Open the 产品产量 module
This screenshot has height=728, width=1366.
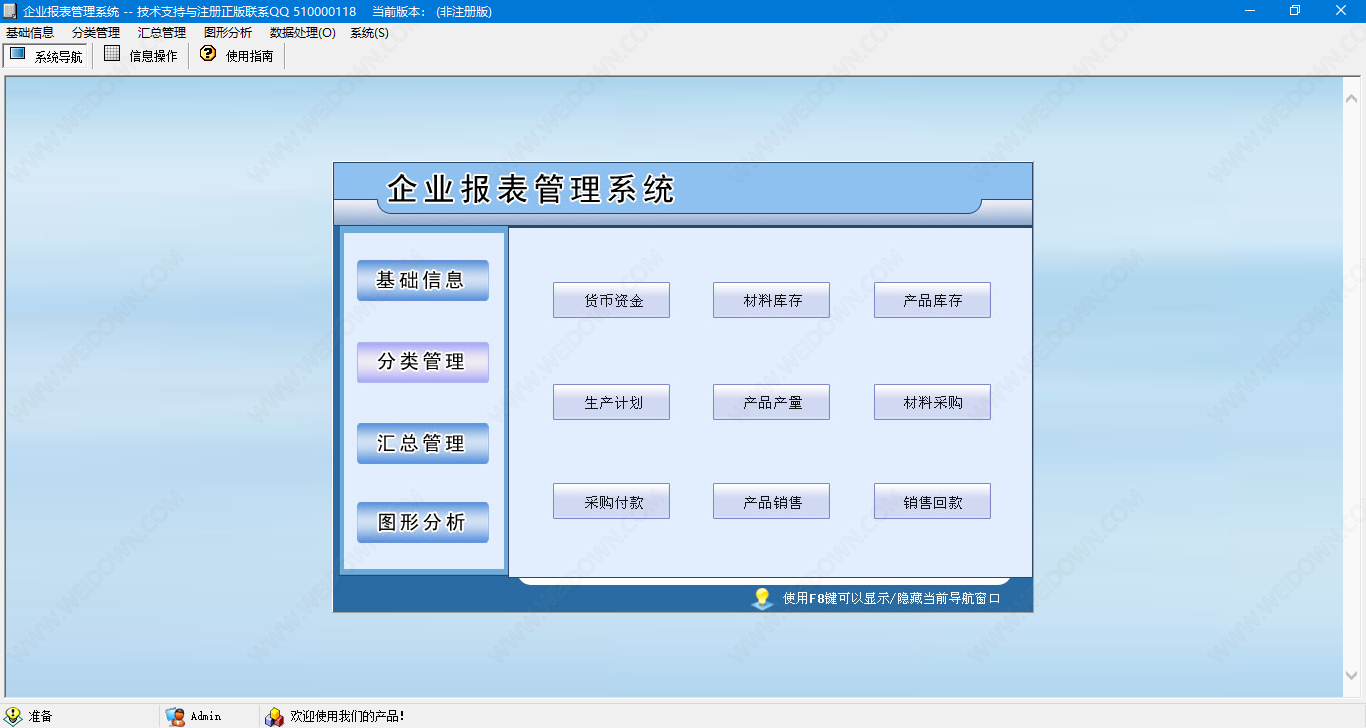(771, 402)
